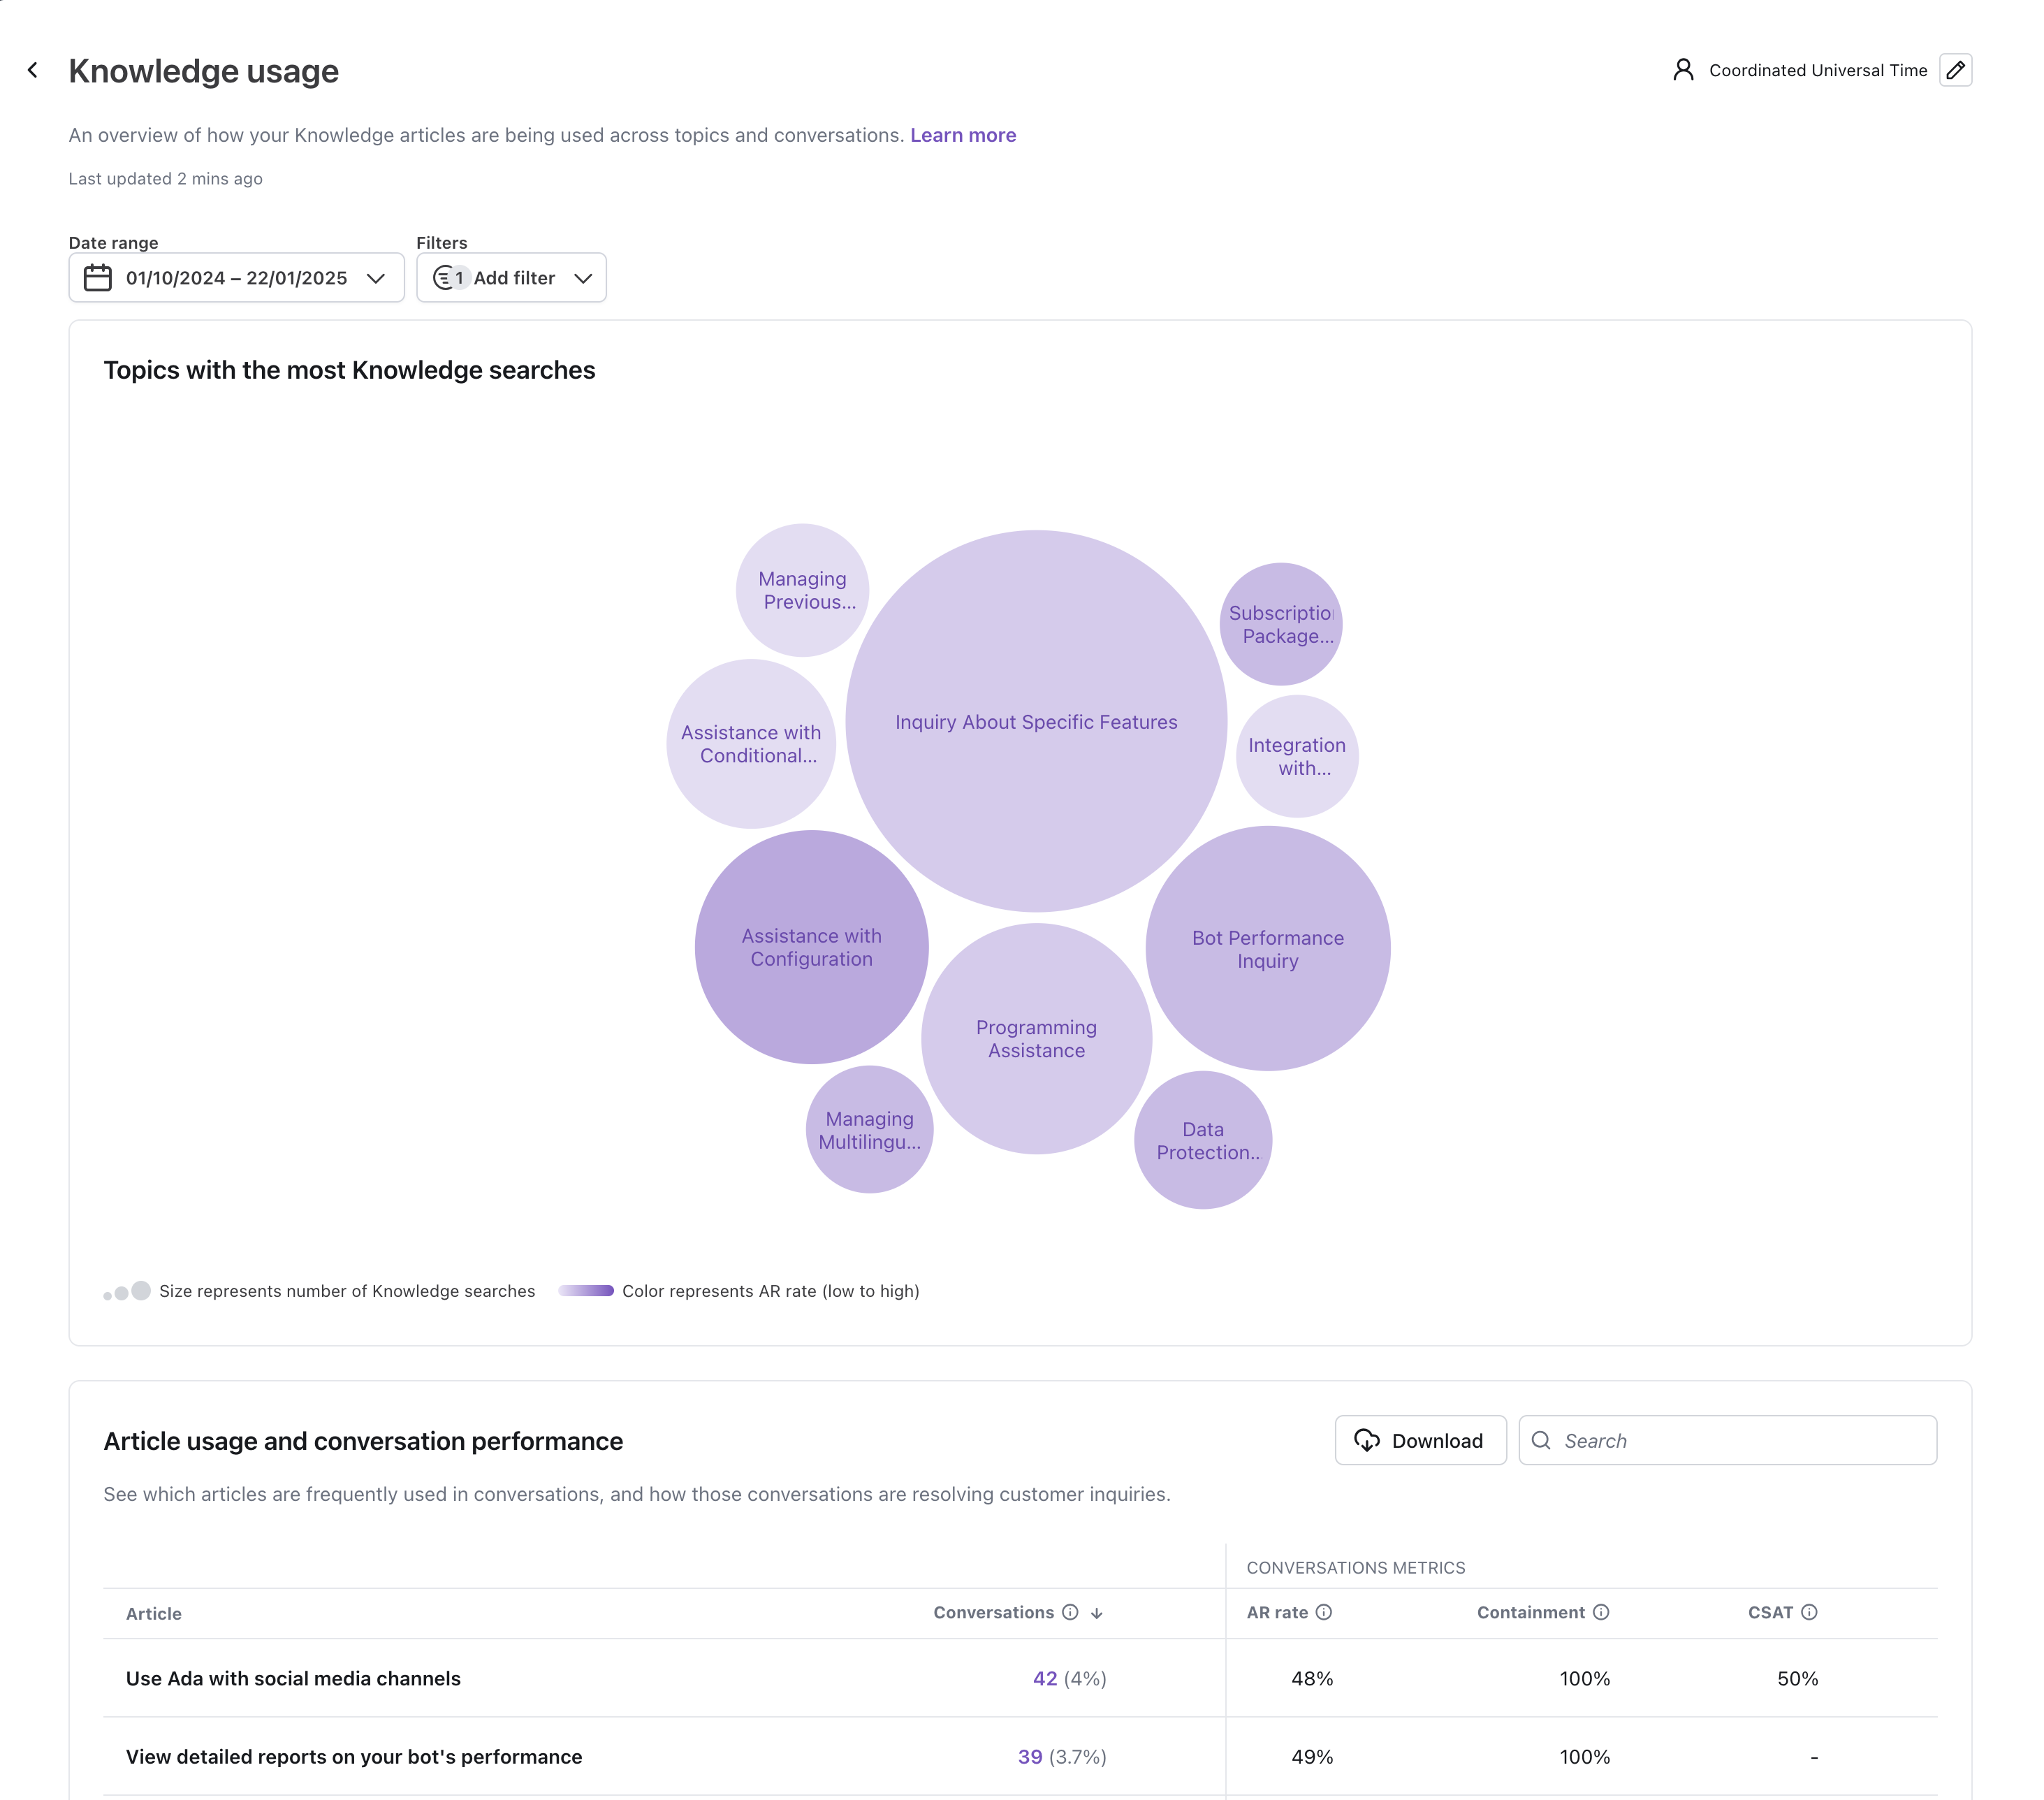This screenshot has width=2044, height=1800.
Task: Click the info icon next to AR rate
Action: [1324, 1612]
